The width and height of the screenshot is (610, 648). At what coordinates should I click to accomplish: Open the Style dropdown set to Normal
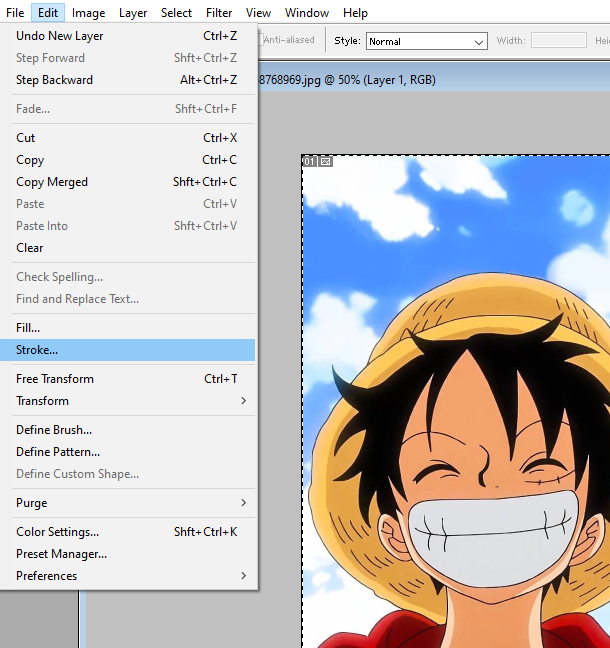tap(427, 41)
